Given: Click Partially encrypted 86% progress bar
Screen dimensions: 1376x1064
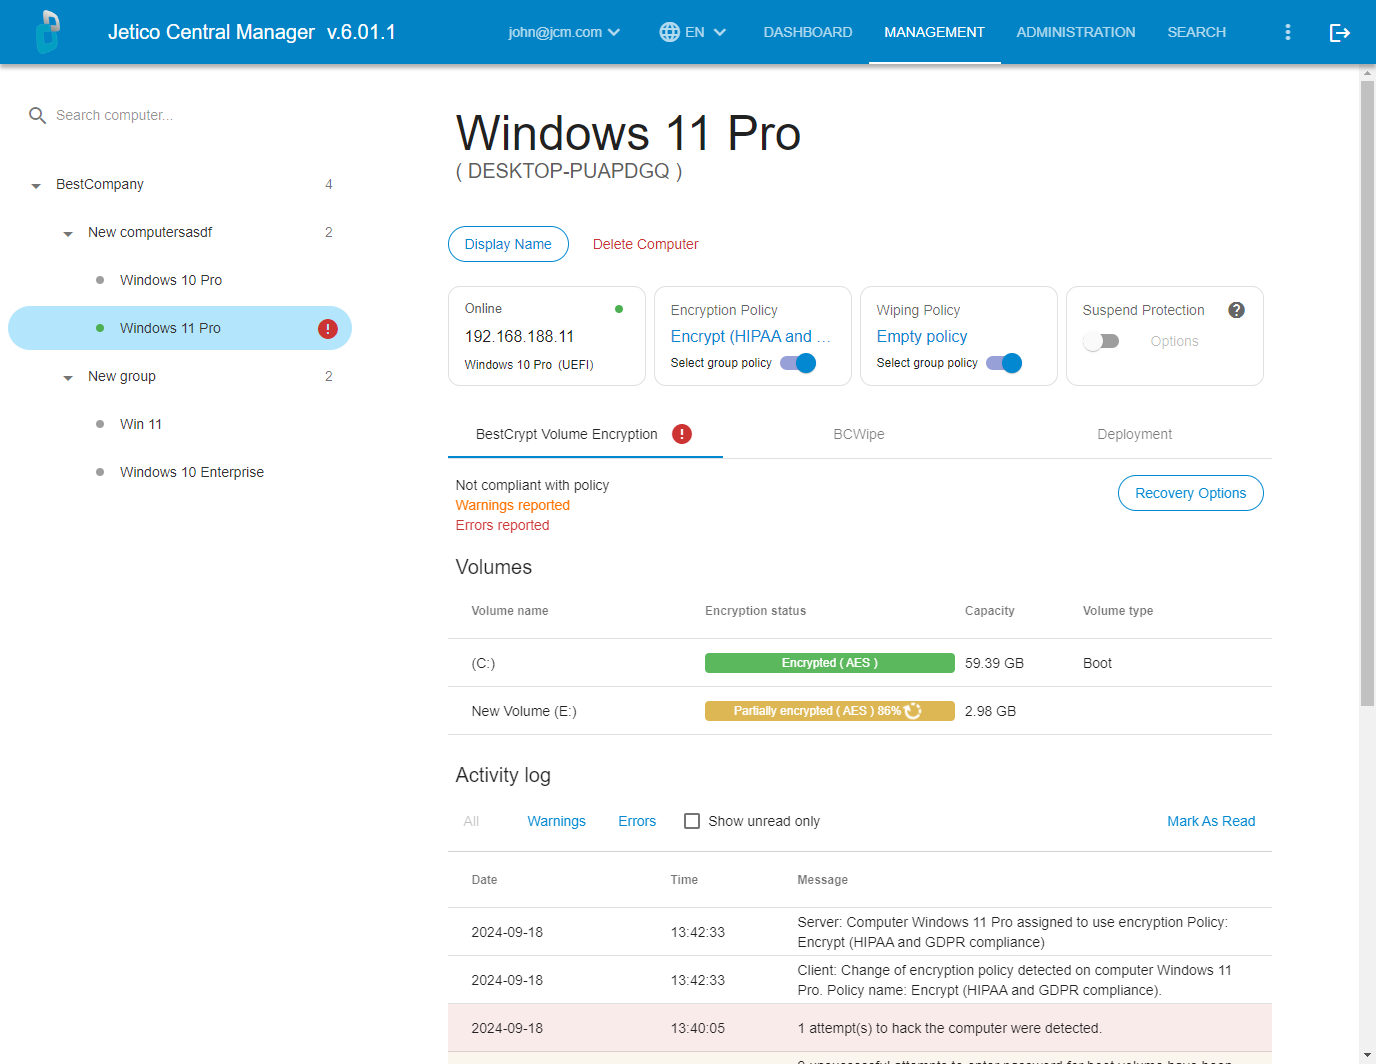Looking at the screenshot, I should pos(830,711).
